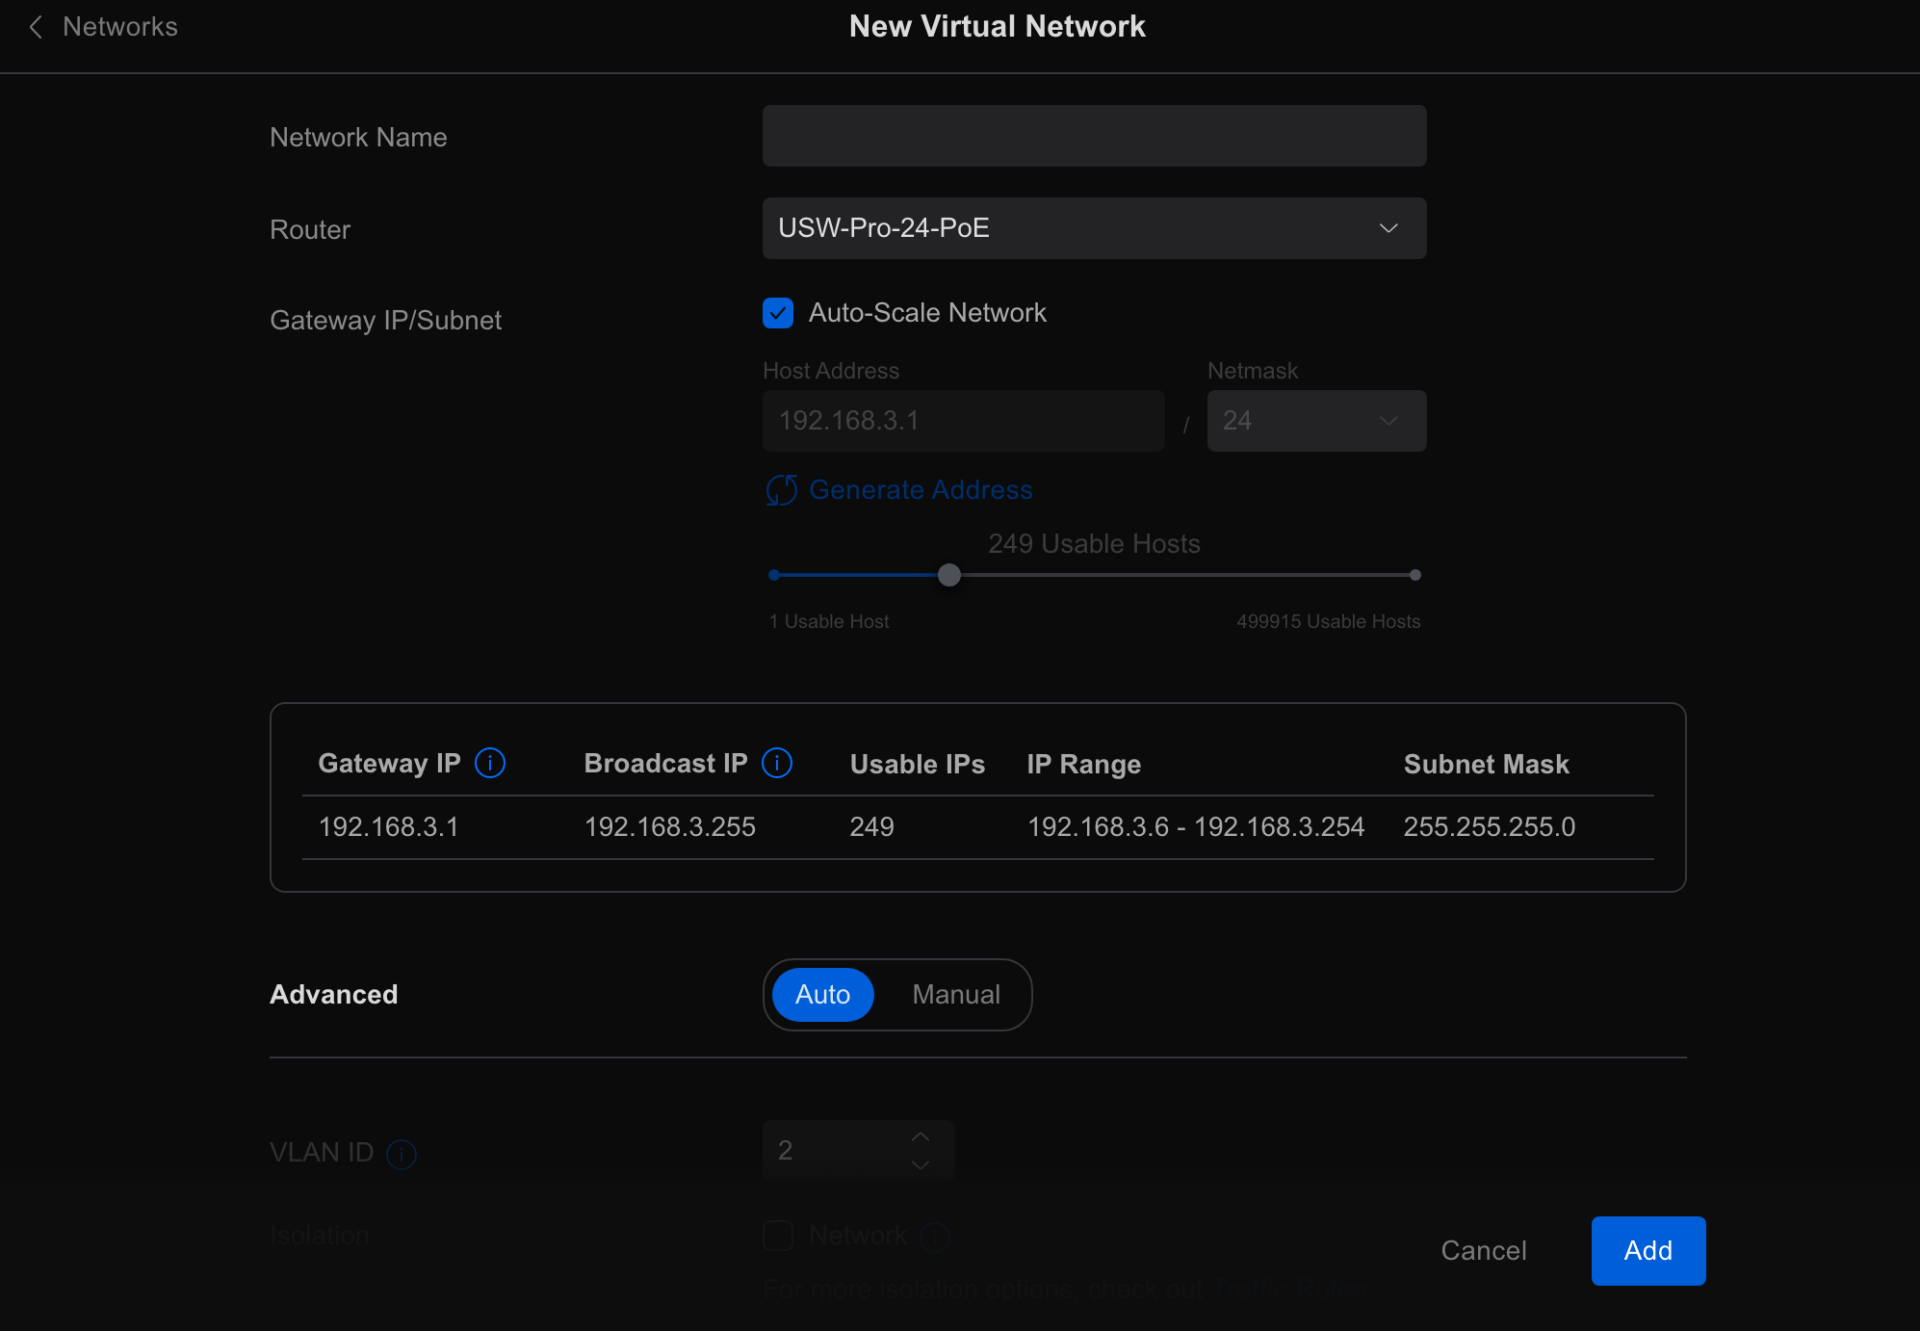Image resolution: width=1920 pixels, height=1331 pixels.
Task: Click the Cancel button
Action: click(x=1482, y=1249)
